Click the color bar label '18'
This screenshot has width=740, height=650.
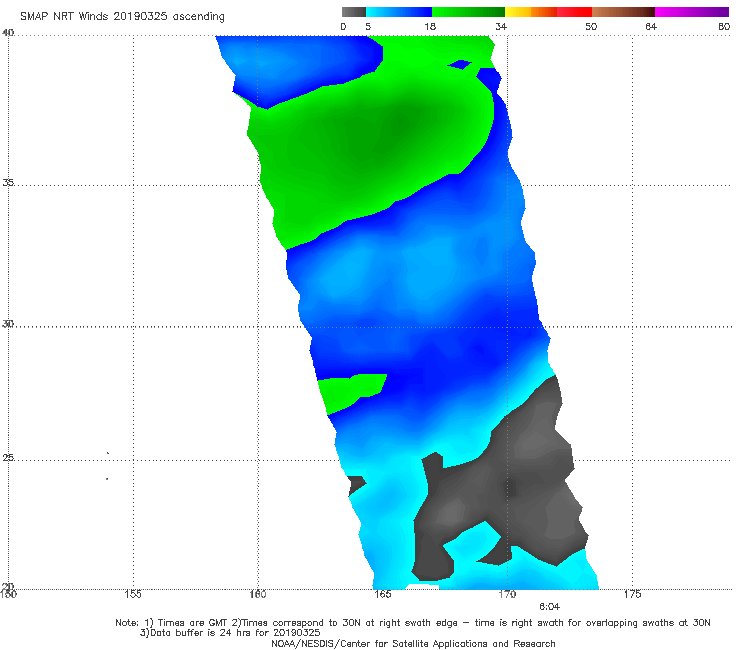tap(430, 26)
